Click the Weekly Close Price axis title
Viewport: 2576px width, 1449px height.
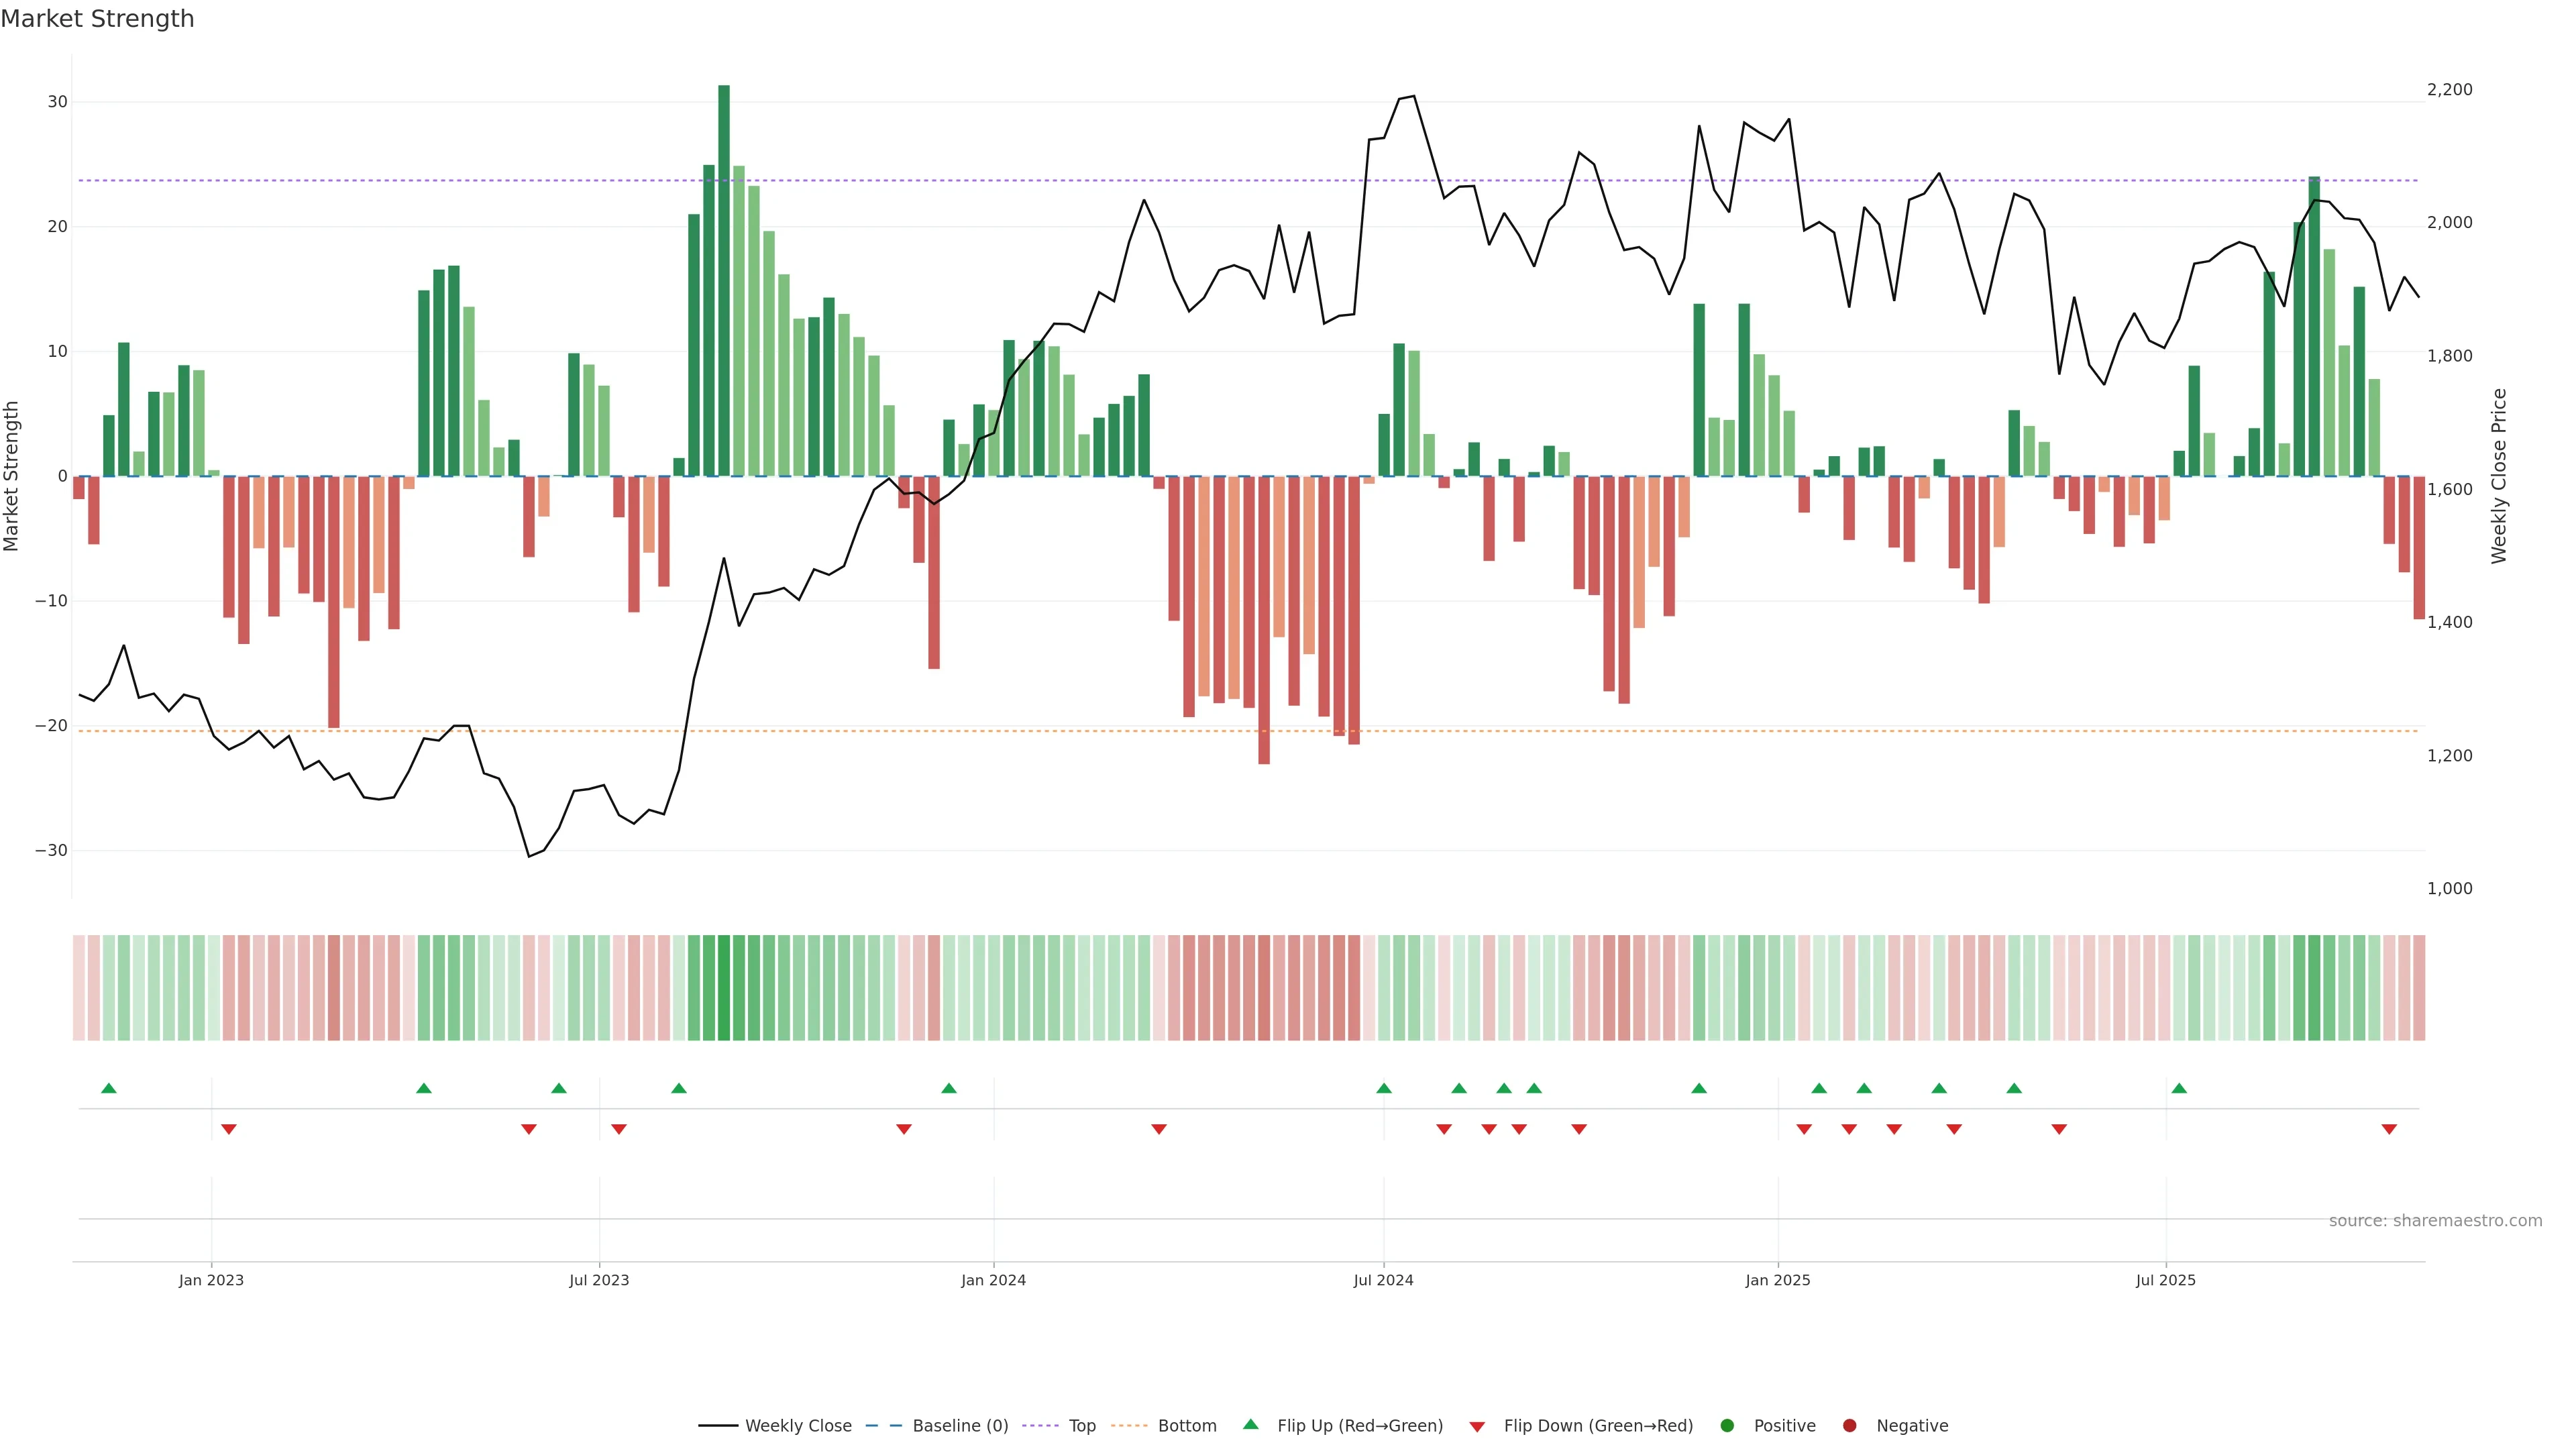click(2499, 476)
